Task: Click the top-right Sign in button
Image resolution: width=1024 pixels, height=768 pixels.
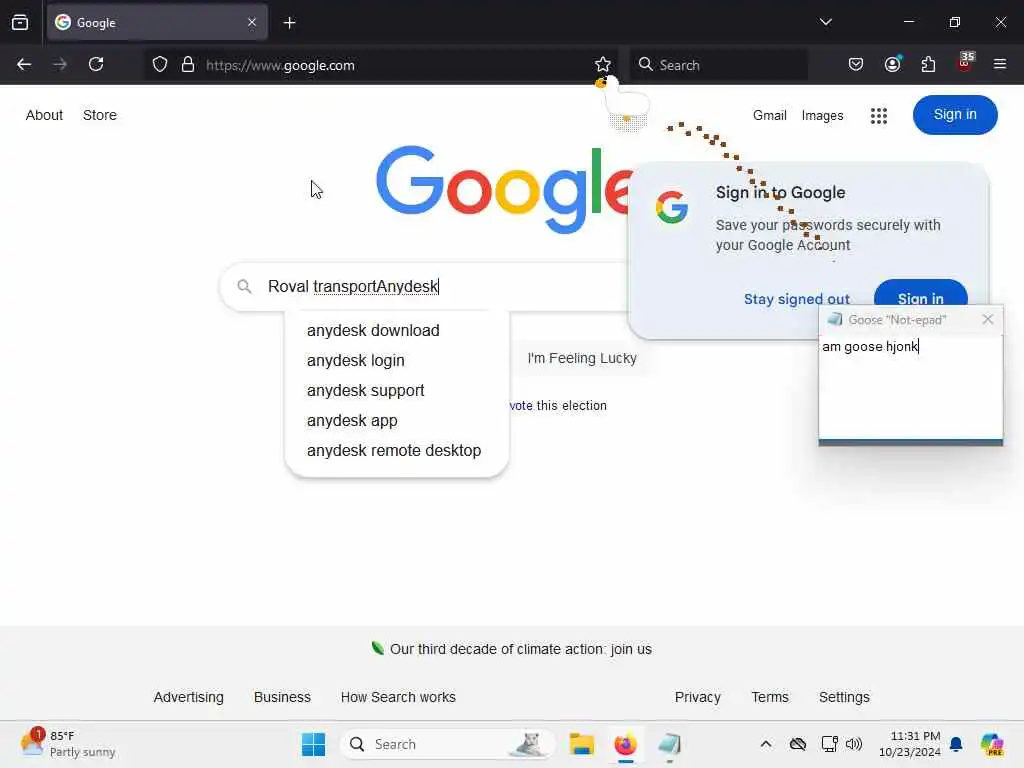Action: pyautogui.click(x=955, y=115)
